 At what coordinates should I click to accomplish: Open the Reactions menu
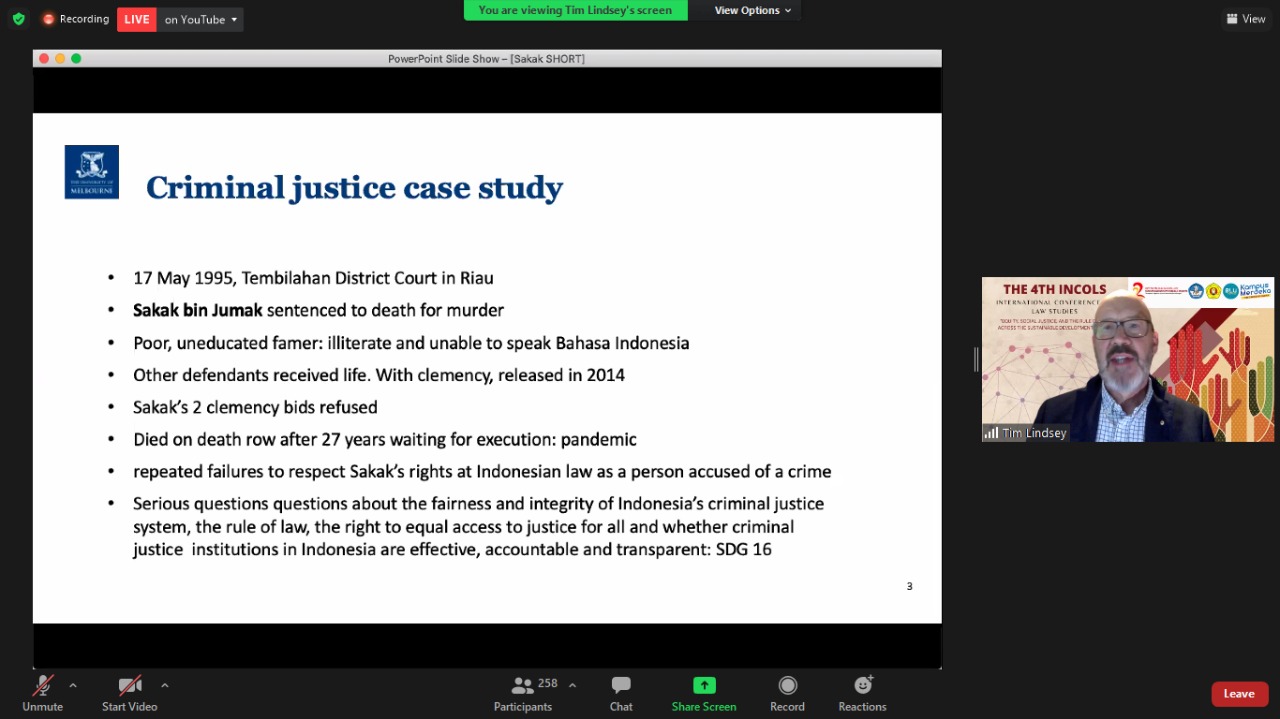click(x=862, y=693)
